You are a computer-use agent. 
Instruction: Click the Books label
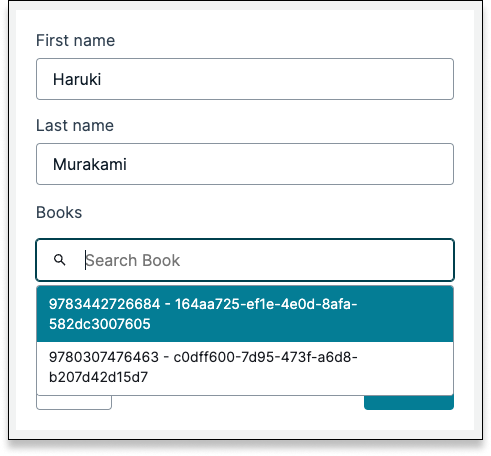[59, 212]
